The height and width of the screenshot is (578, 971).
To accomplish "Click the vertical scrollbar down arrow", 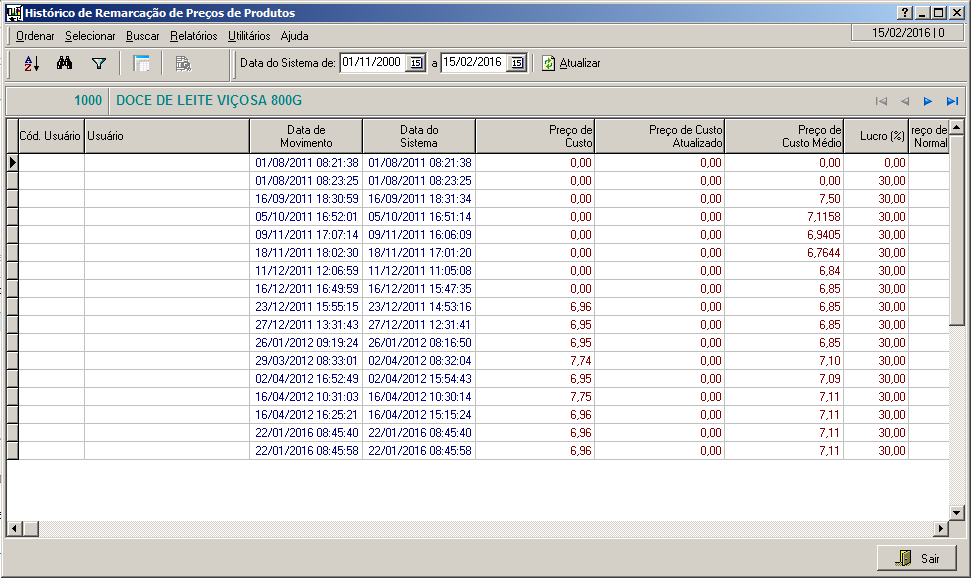I will coord(956,512).
